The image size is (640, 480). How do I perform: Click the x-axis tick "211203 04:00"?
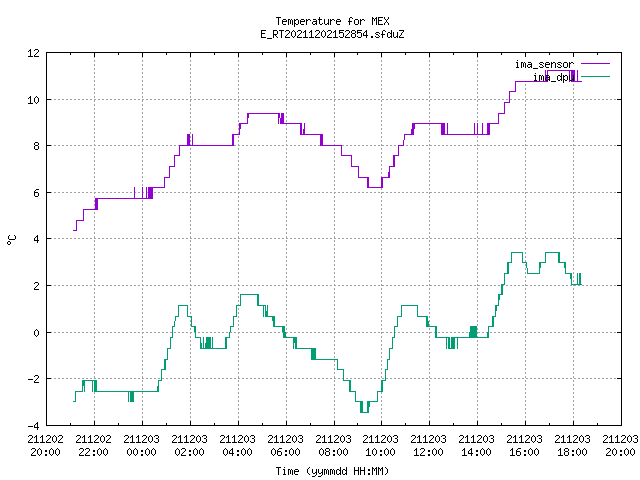tap(238, 445)
